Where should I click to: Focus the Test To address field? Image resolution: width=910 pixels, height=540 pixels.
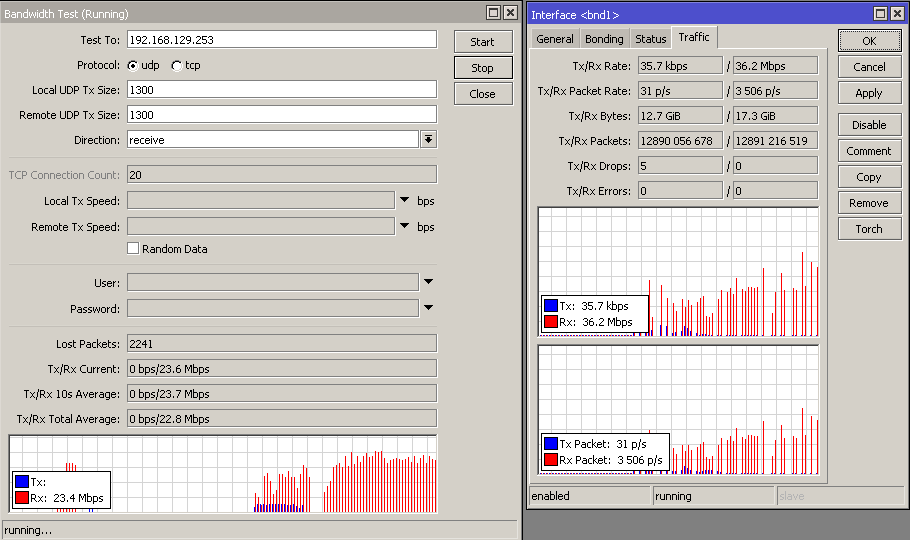[x=281, y=39]
